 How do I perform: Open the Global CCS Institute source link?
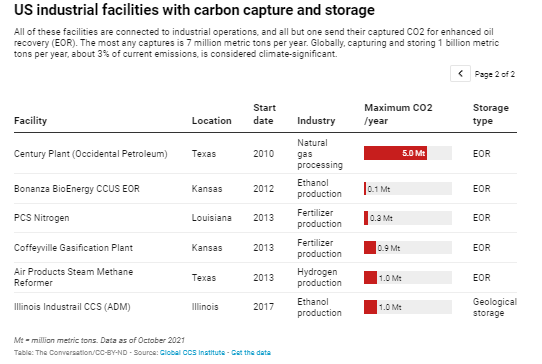(x=192, y=353)
